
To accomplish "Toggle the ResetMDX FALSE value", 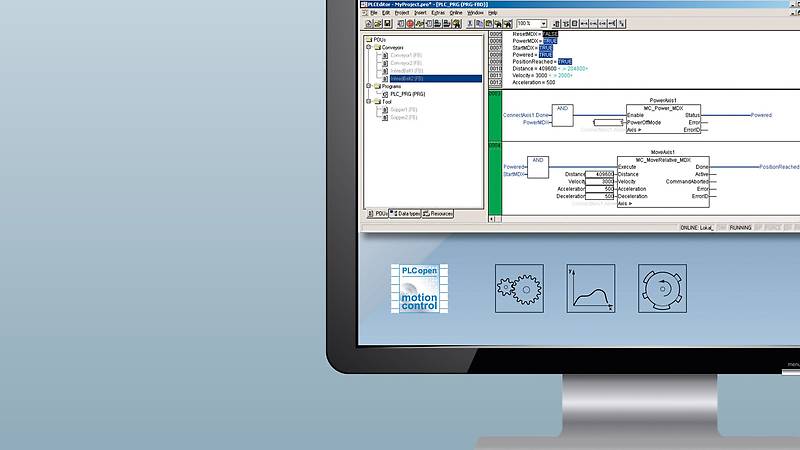I will click(x=551, y=33).
